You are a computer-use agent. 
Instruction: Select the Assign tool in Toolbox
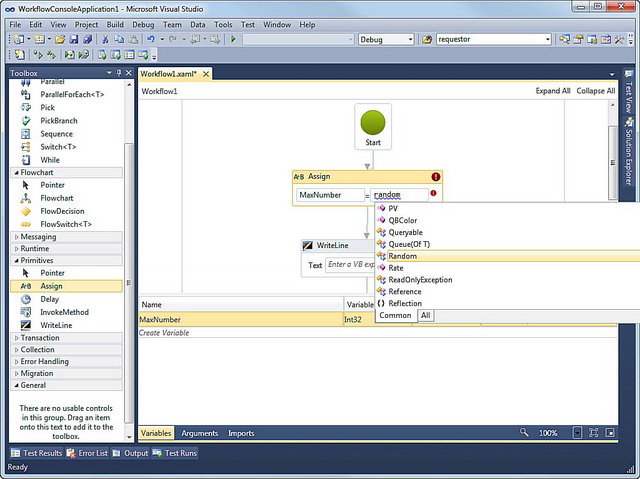click(x=67, y=286)
